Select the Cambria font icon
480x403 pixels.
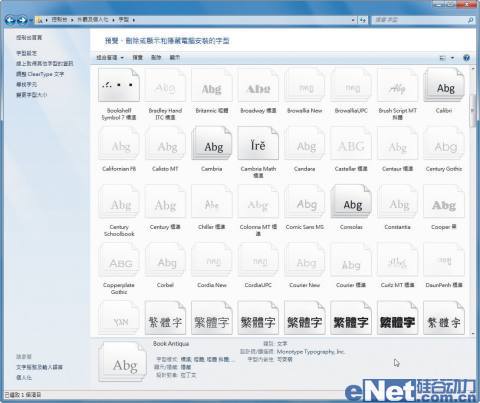(212, 143)
